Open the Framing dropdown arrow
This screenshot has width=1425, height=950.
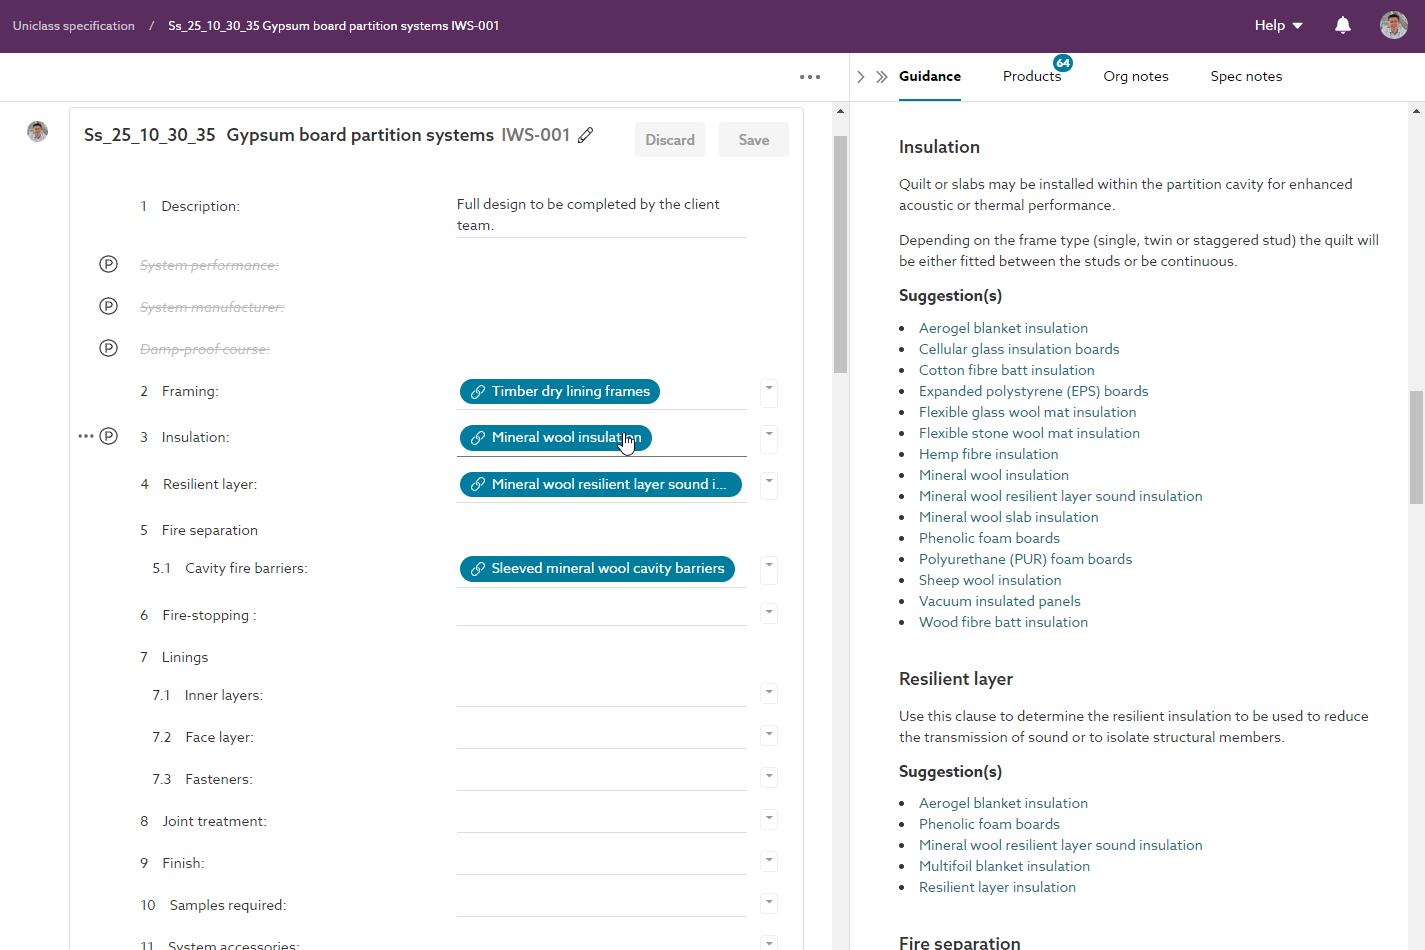coord(769,391)
